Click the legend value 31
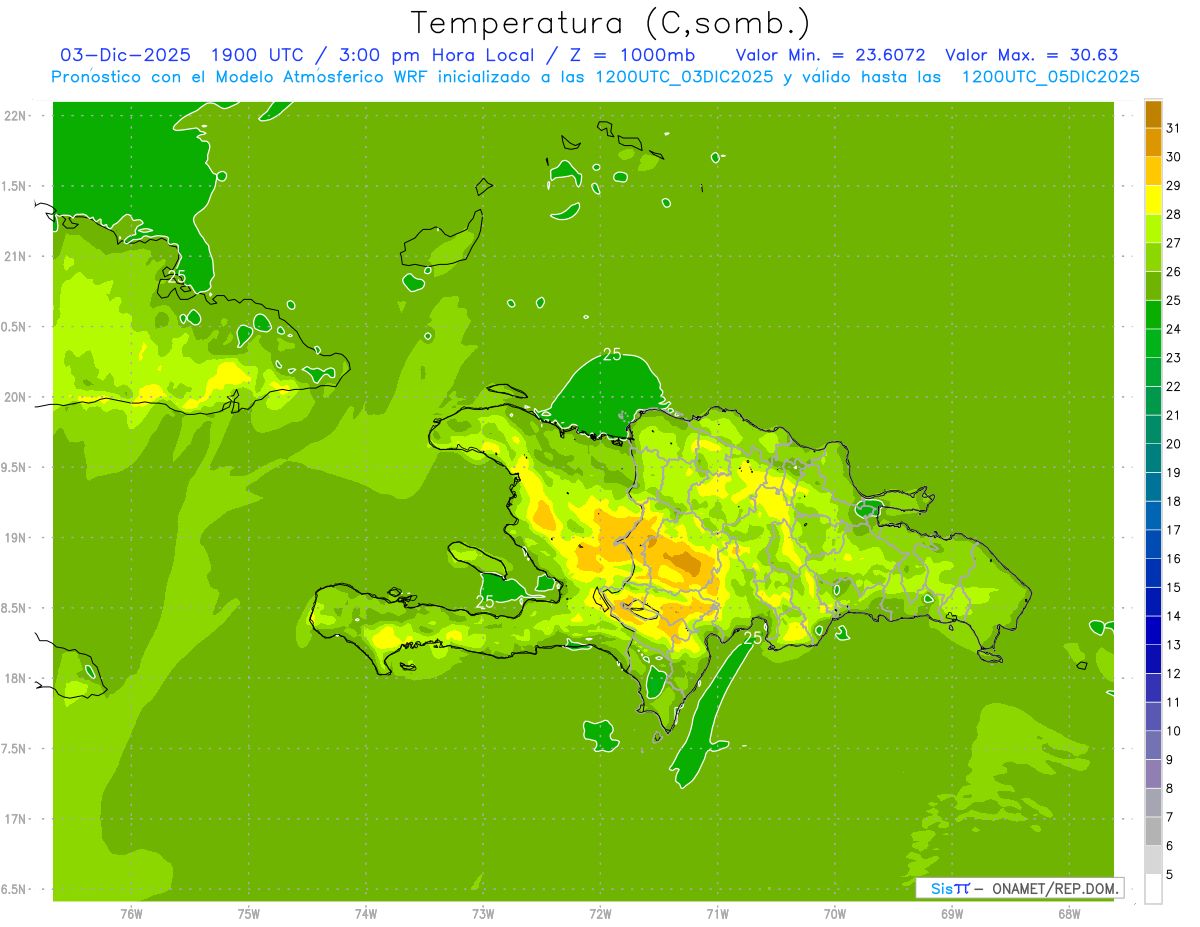This screenshot has height=927, width=1200. click(x=1174, y=128)
